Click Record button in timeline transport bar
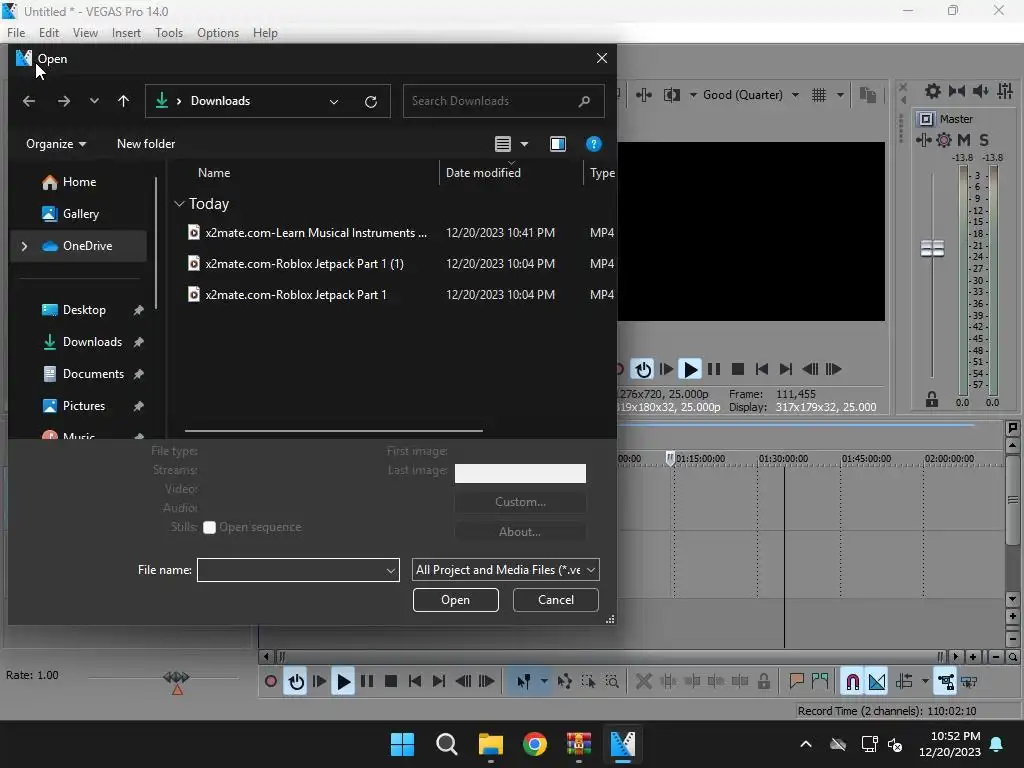Image resolution: width=1024 pixels, height=768 pixels. (x=270, y=682)
